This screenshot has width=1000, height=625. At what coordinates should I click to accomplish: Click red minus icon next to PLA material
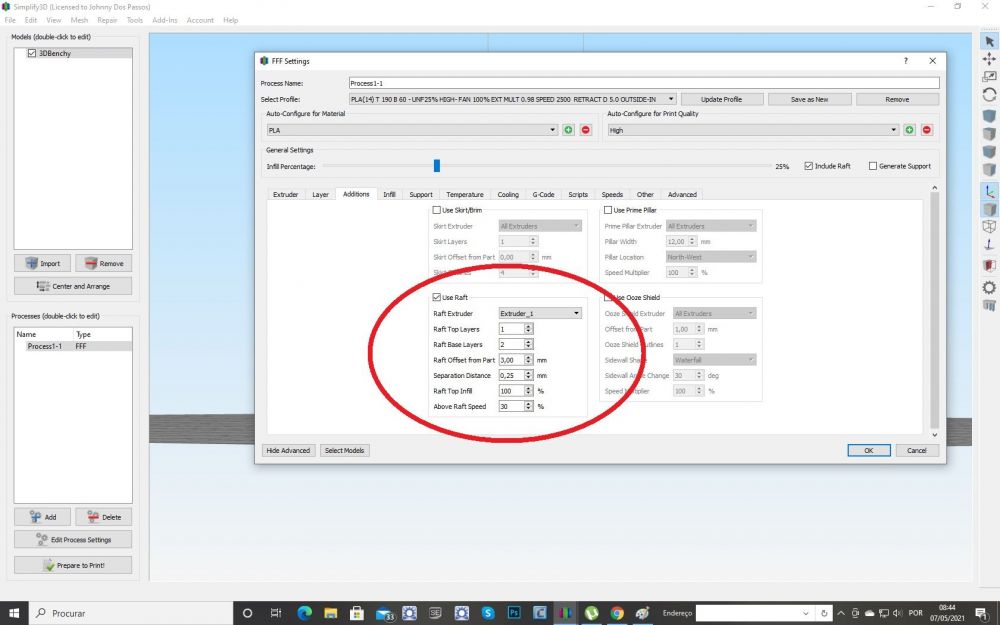[x=585, y=130]
